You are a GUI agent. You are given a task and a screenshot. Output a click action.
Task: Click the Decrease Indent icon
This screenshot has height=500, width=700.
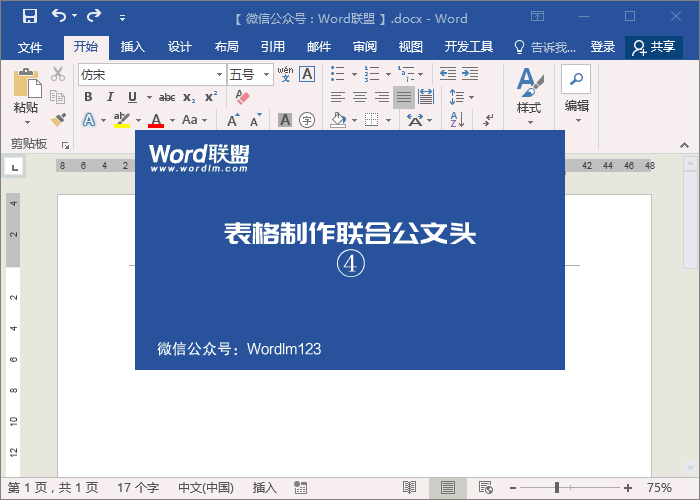447,74
